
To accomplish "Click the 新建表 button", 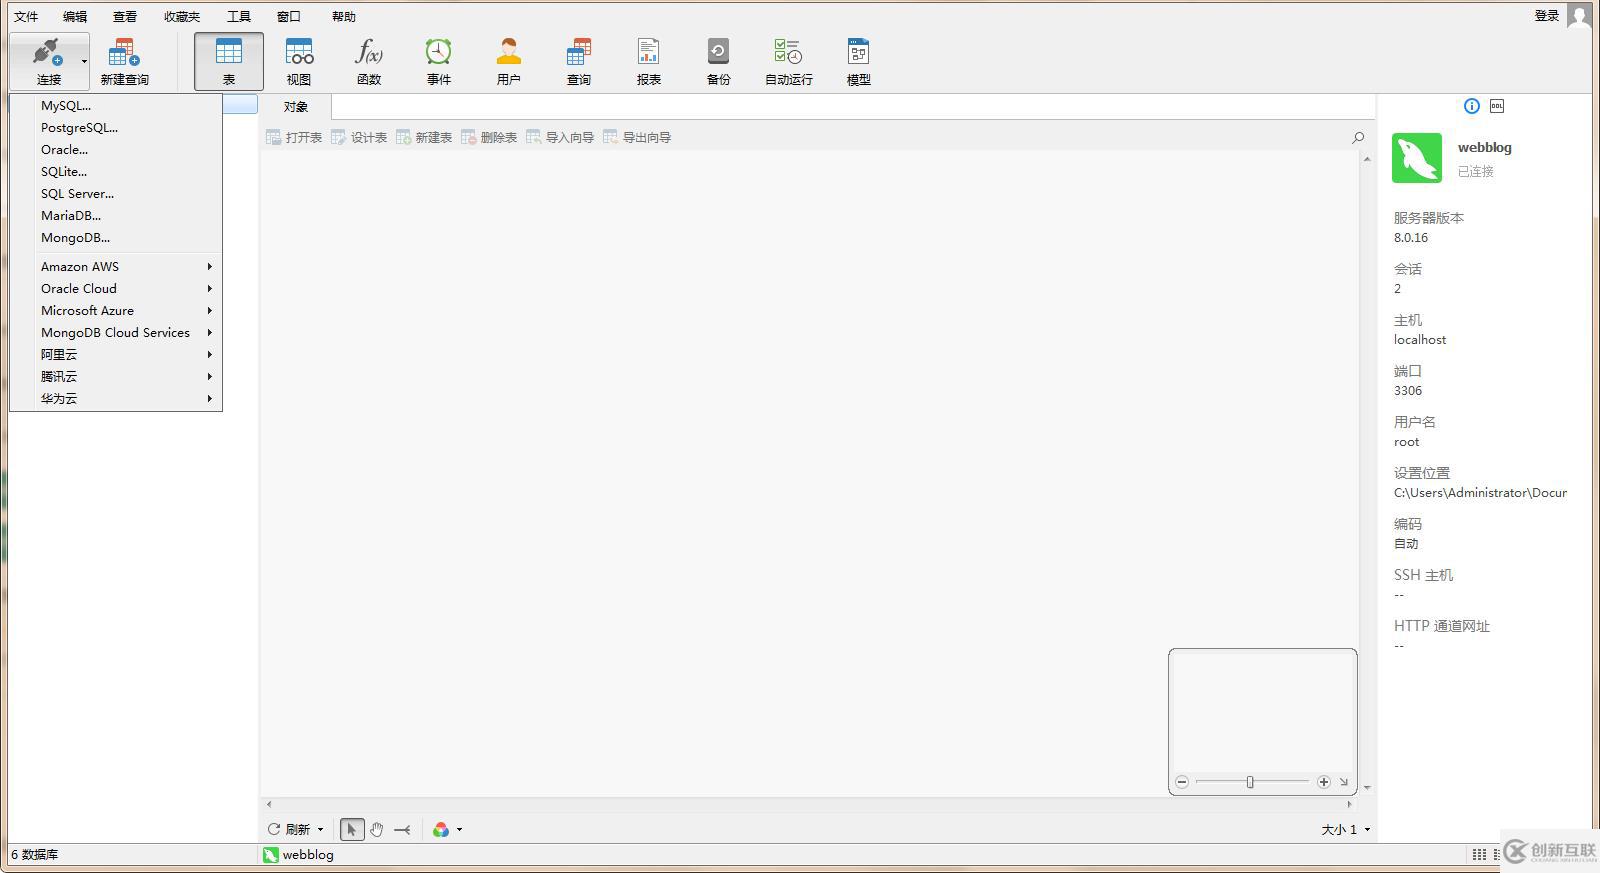I will click(x=424, y=137).
